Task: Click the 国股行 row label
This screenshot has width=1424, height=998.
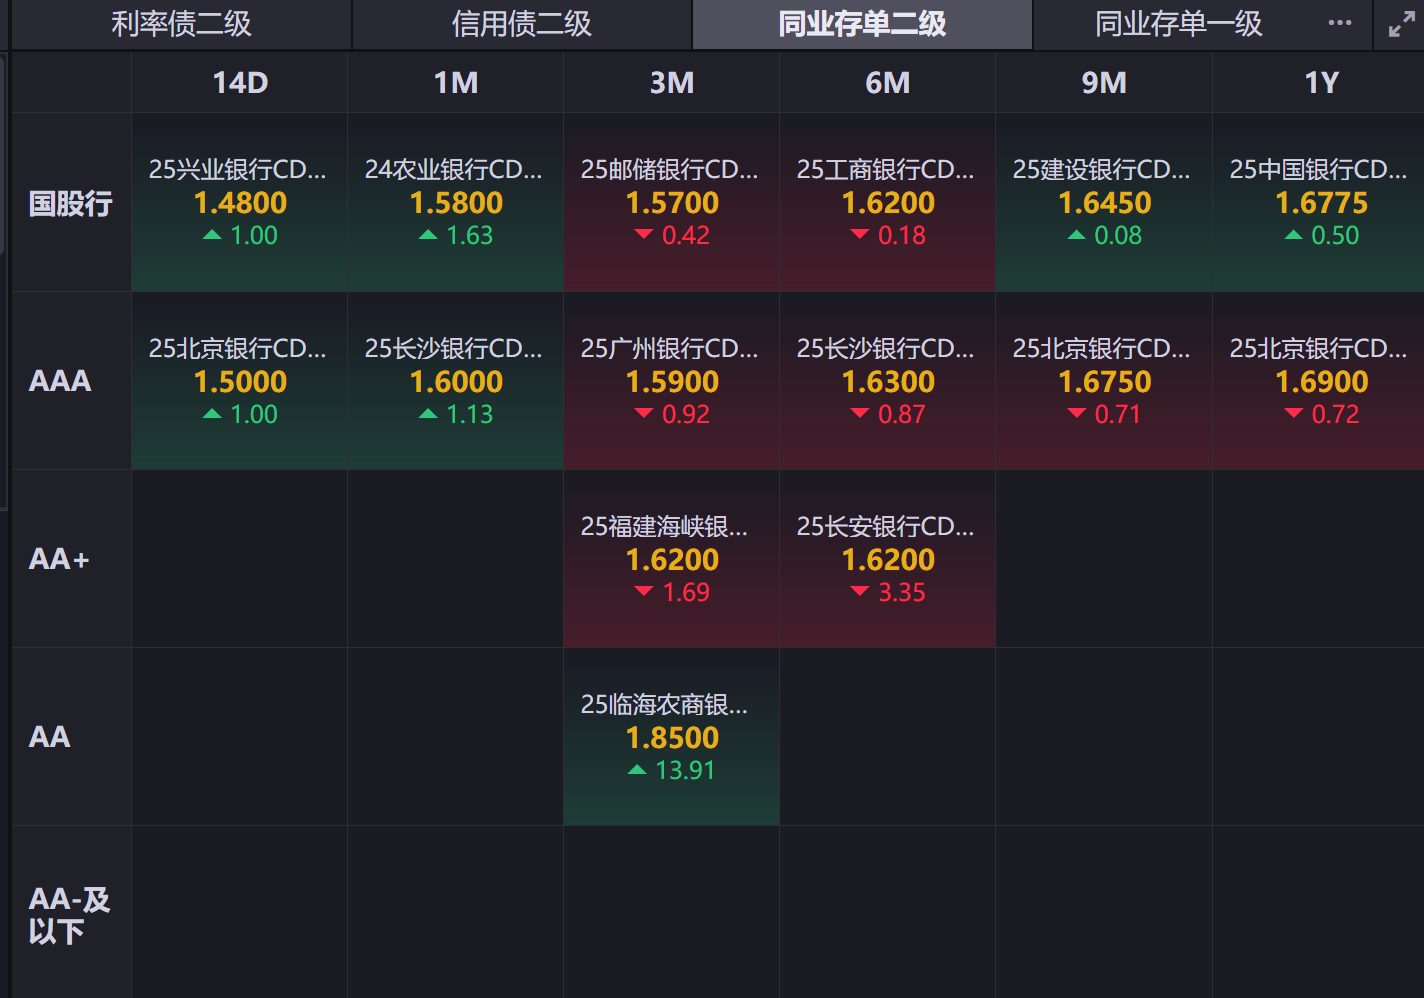Action: [70, 204]
